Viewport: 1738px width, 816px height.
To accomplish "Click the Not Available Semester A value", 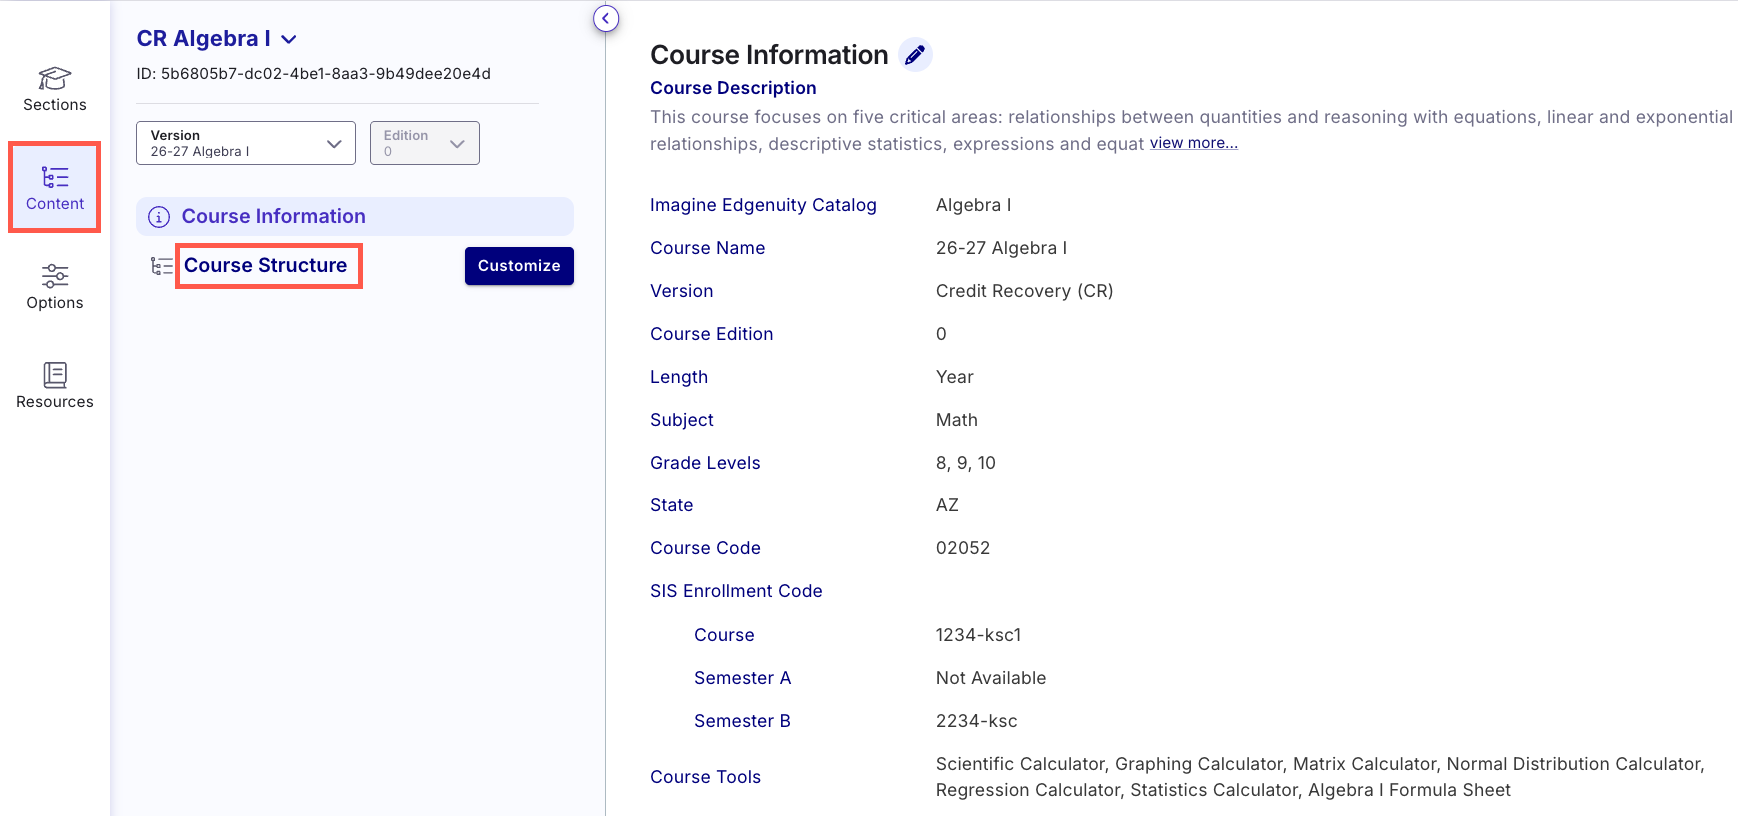I will coord(990,678).
